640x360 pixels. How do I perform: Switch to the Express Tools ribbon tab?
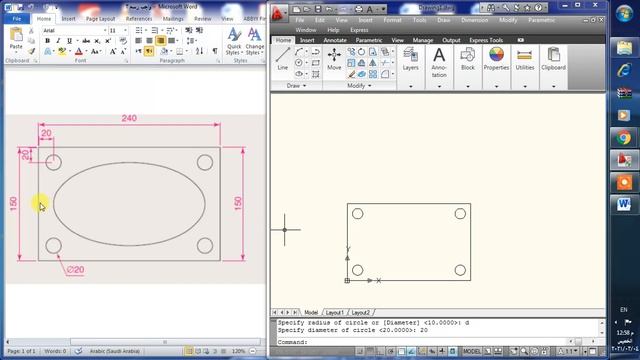click(x=486, y=40)
